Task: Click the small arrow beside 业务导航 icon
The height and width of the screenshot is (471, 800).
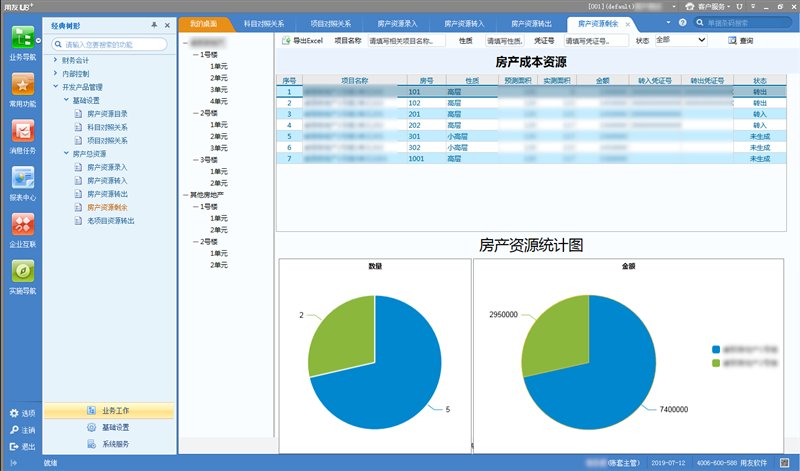Action: (38, 40)
